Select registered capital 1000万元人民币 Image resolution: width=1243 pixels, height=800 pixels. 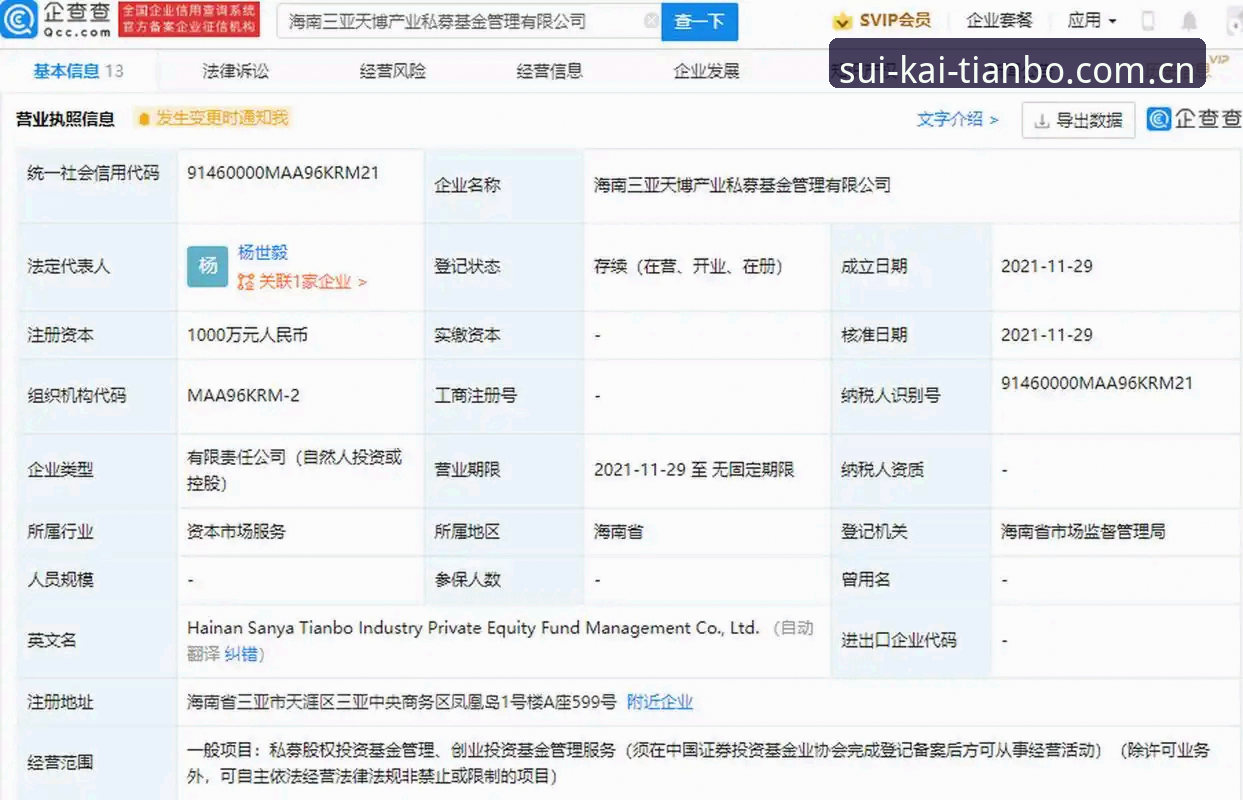[x=247, y=335]
